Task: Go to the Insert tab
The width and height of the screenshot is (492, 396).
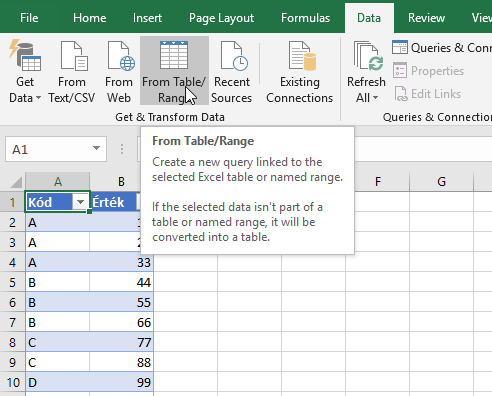Action: point(147,18)
